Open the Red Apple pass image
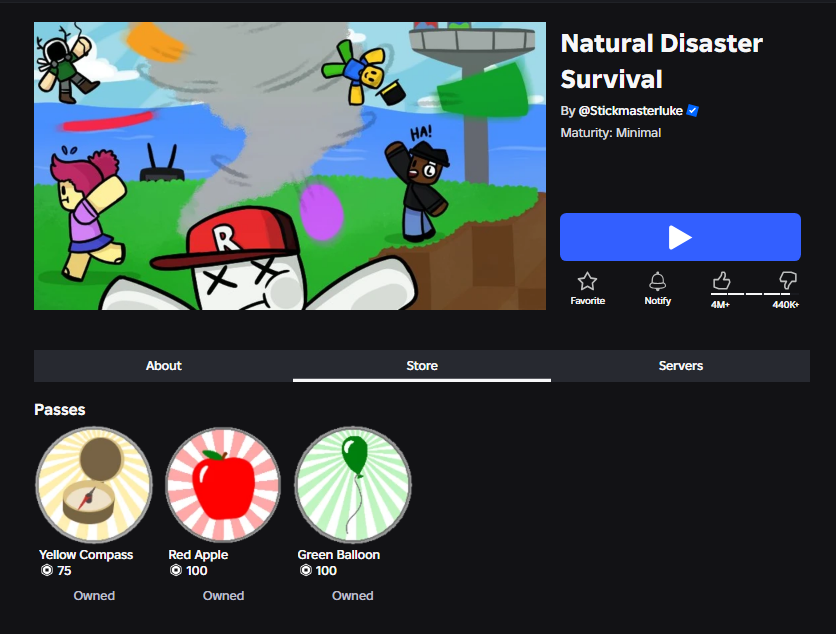 (x=223, y=485)
